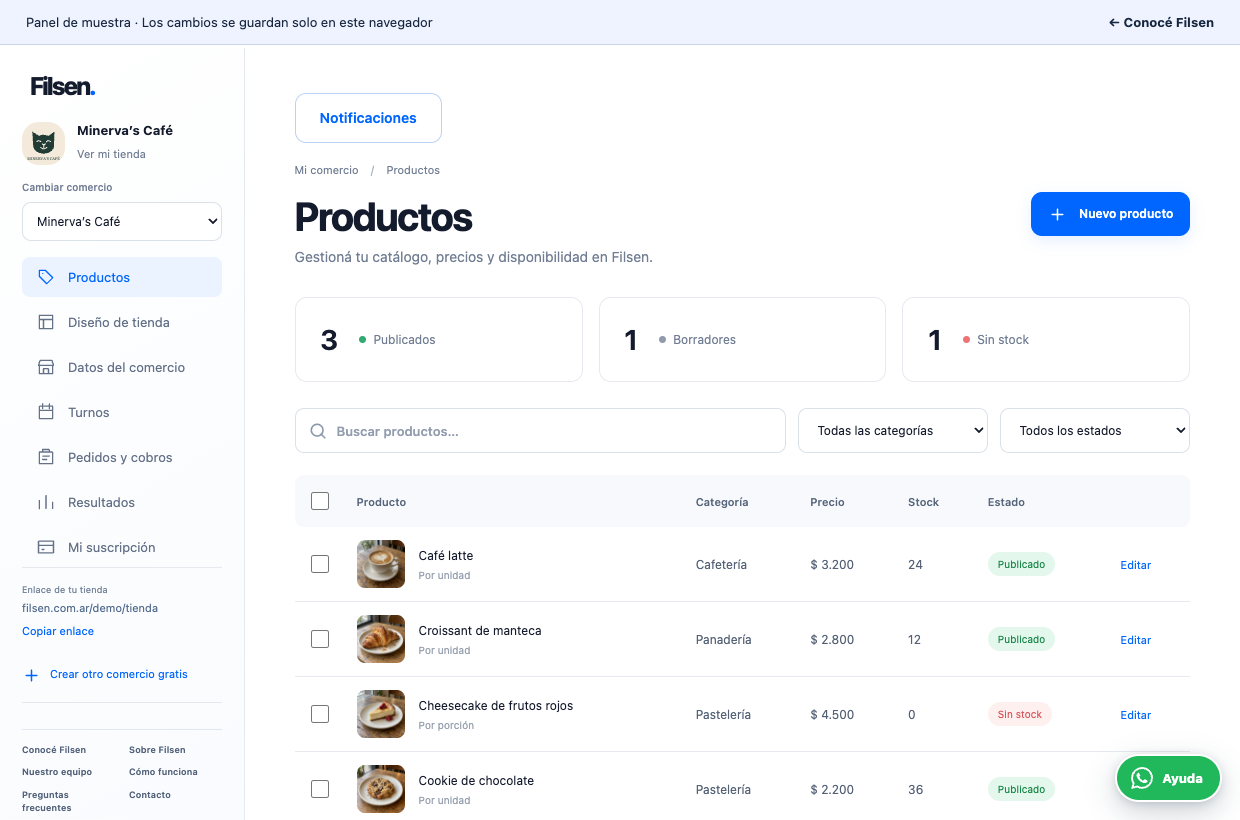Click the layout icon for Diseño de tienda
The width and height of the screenshot is (1240, 820).
[46, 322]
